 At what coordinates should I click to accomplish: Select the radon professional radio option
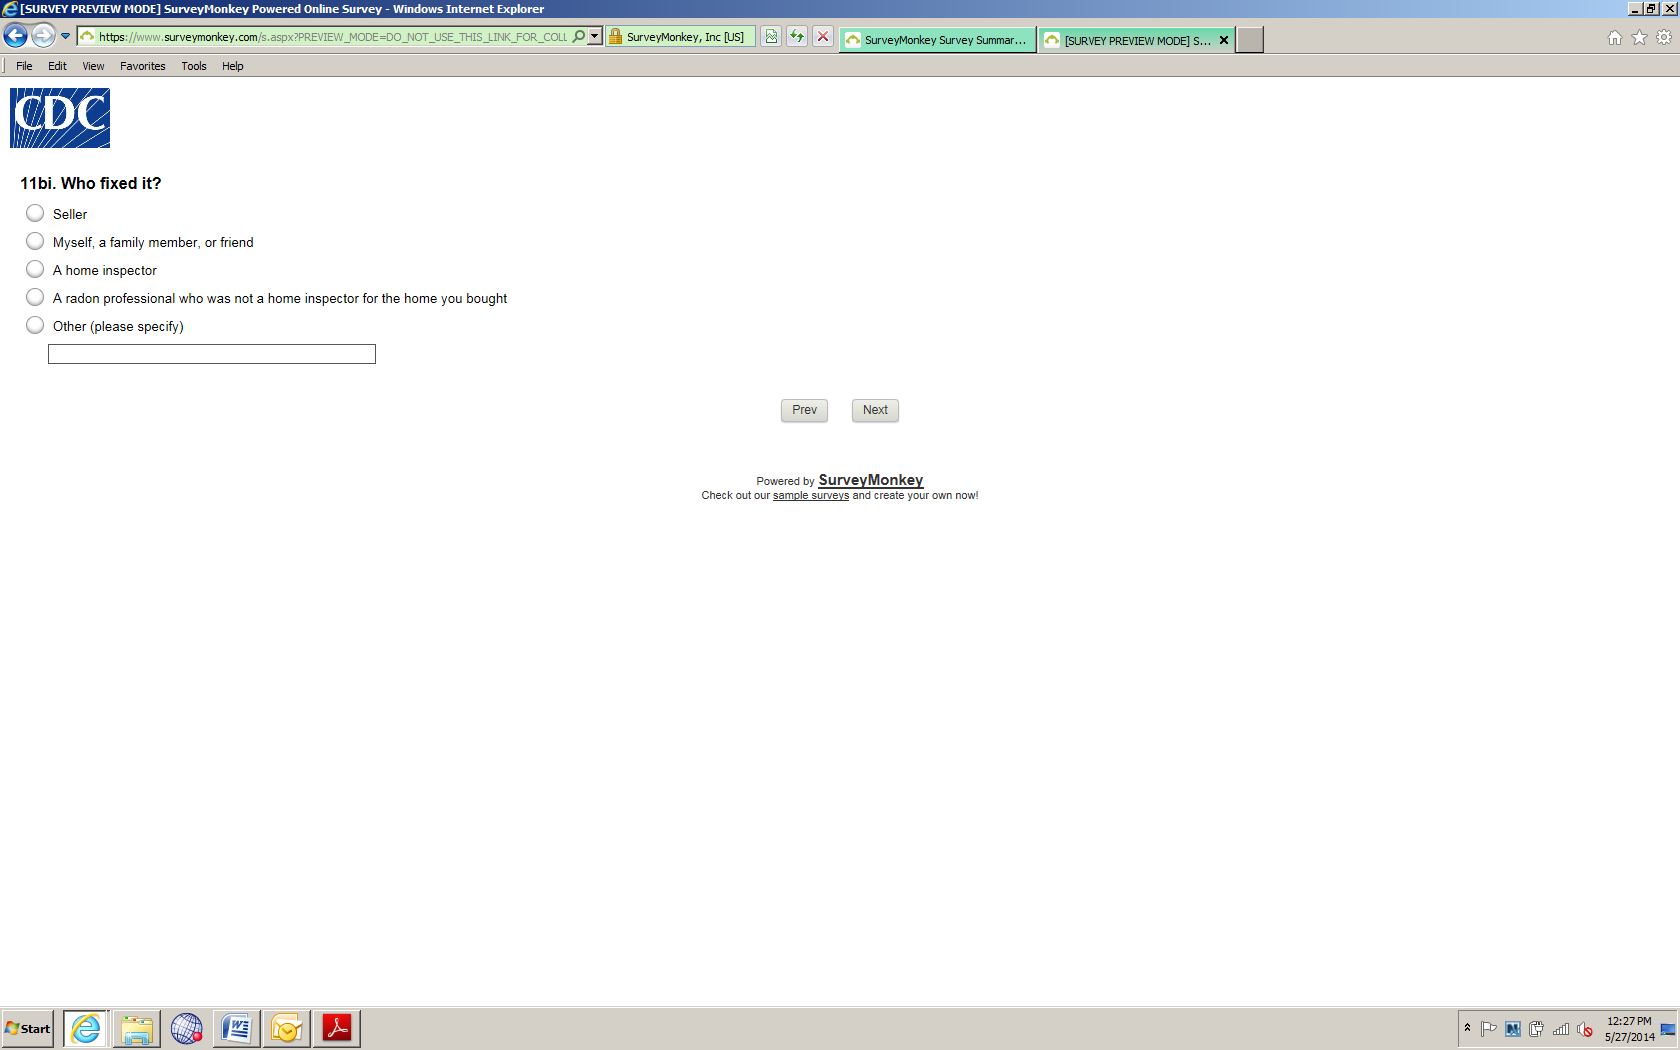pyautogui.click(x=35, y=297)
